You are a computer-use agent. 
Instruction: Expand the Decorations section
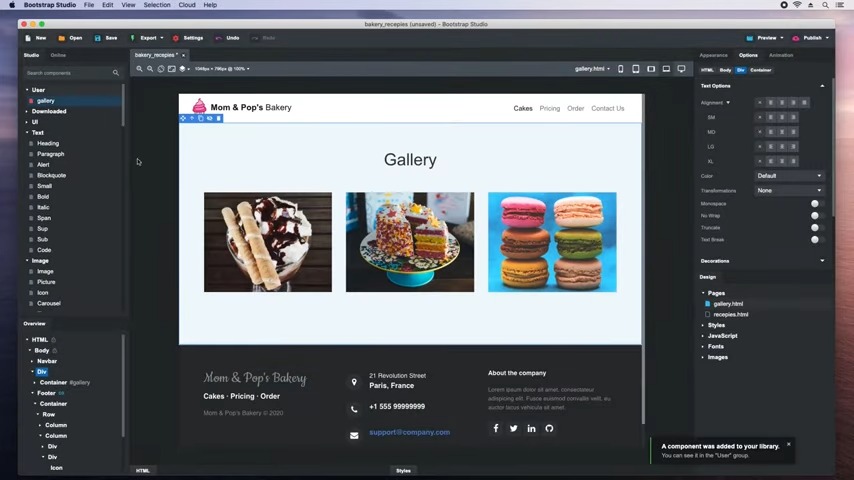pos(822,261)
